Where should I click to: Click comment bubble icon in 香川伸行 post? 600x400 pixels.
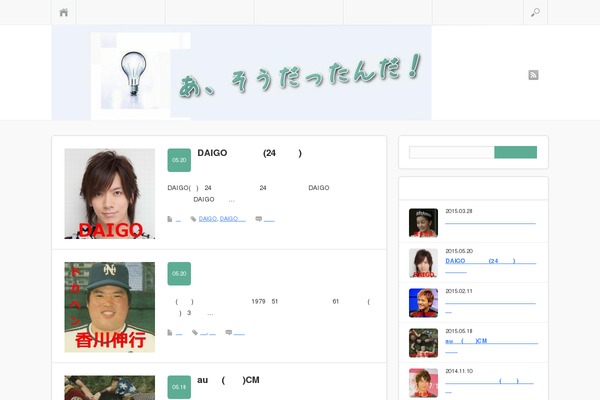click(x=228, y=332)
